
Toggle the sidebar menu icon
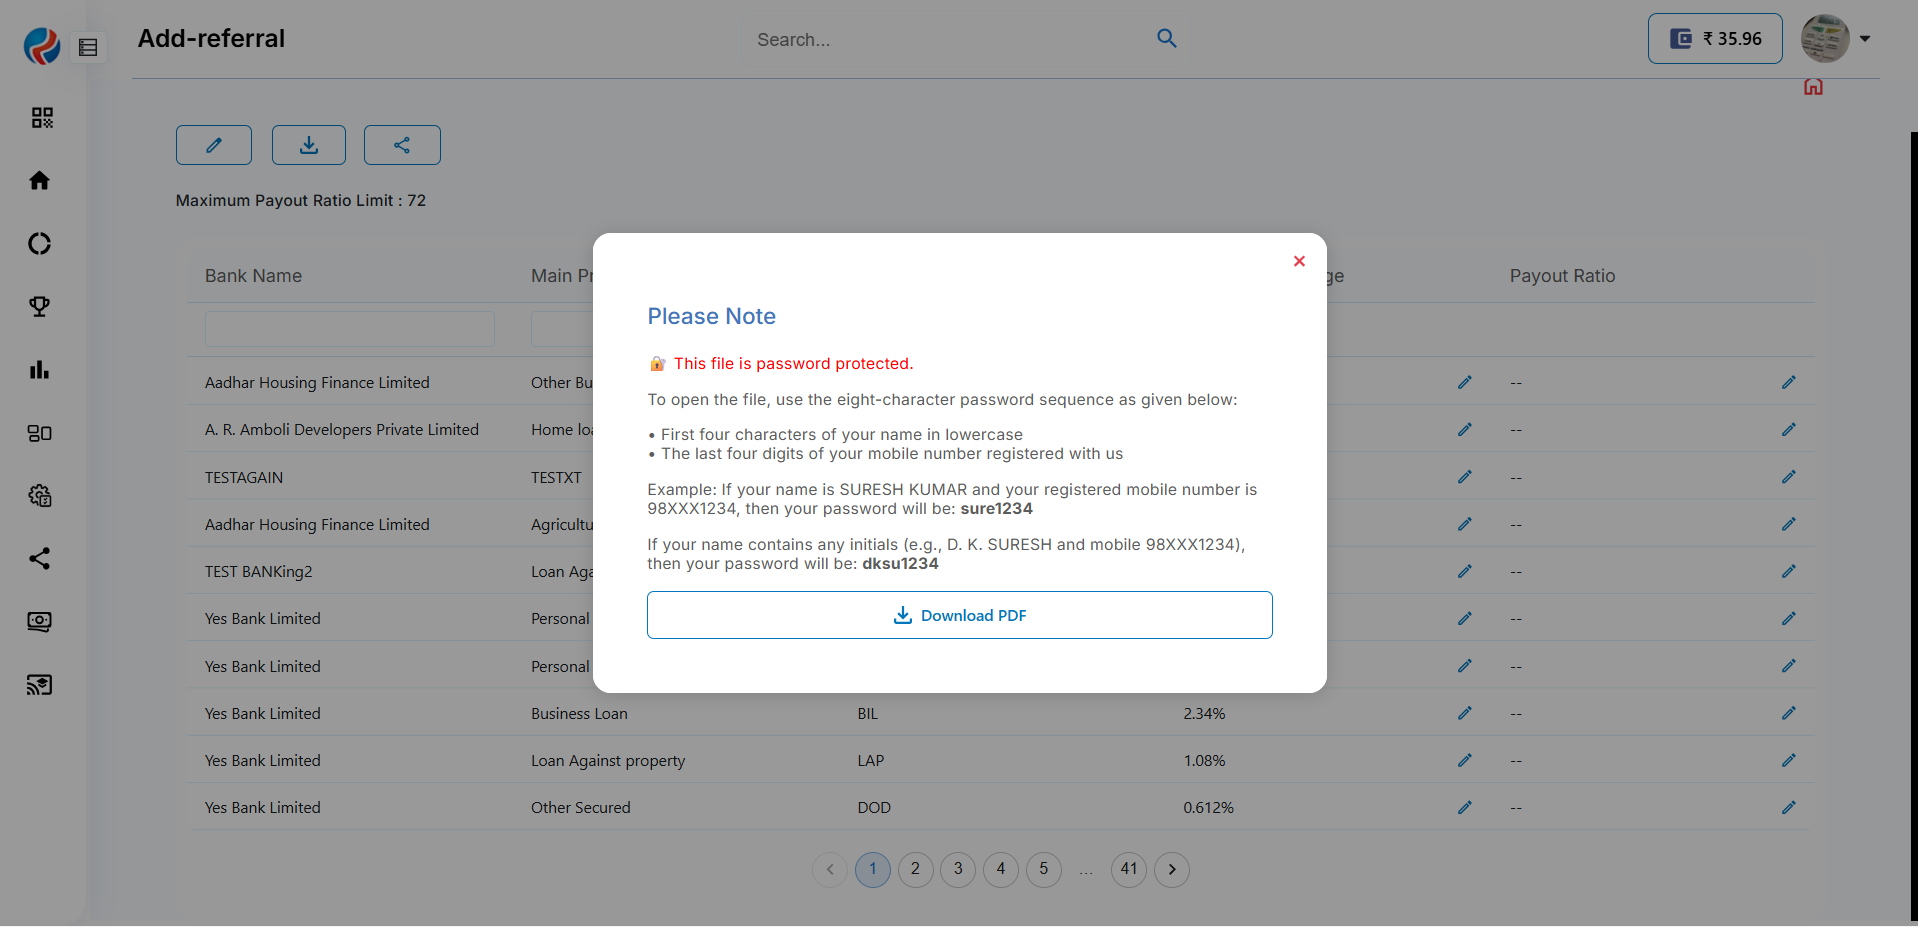click(x=88, y=47)
